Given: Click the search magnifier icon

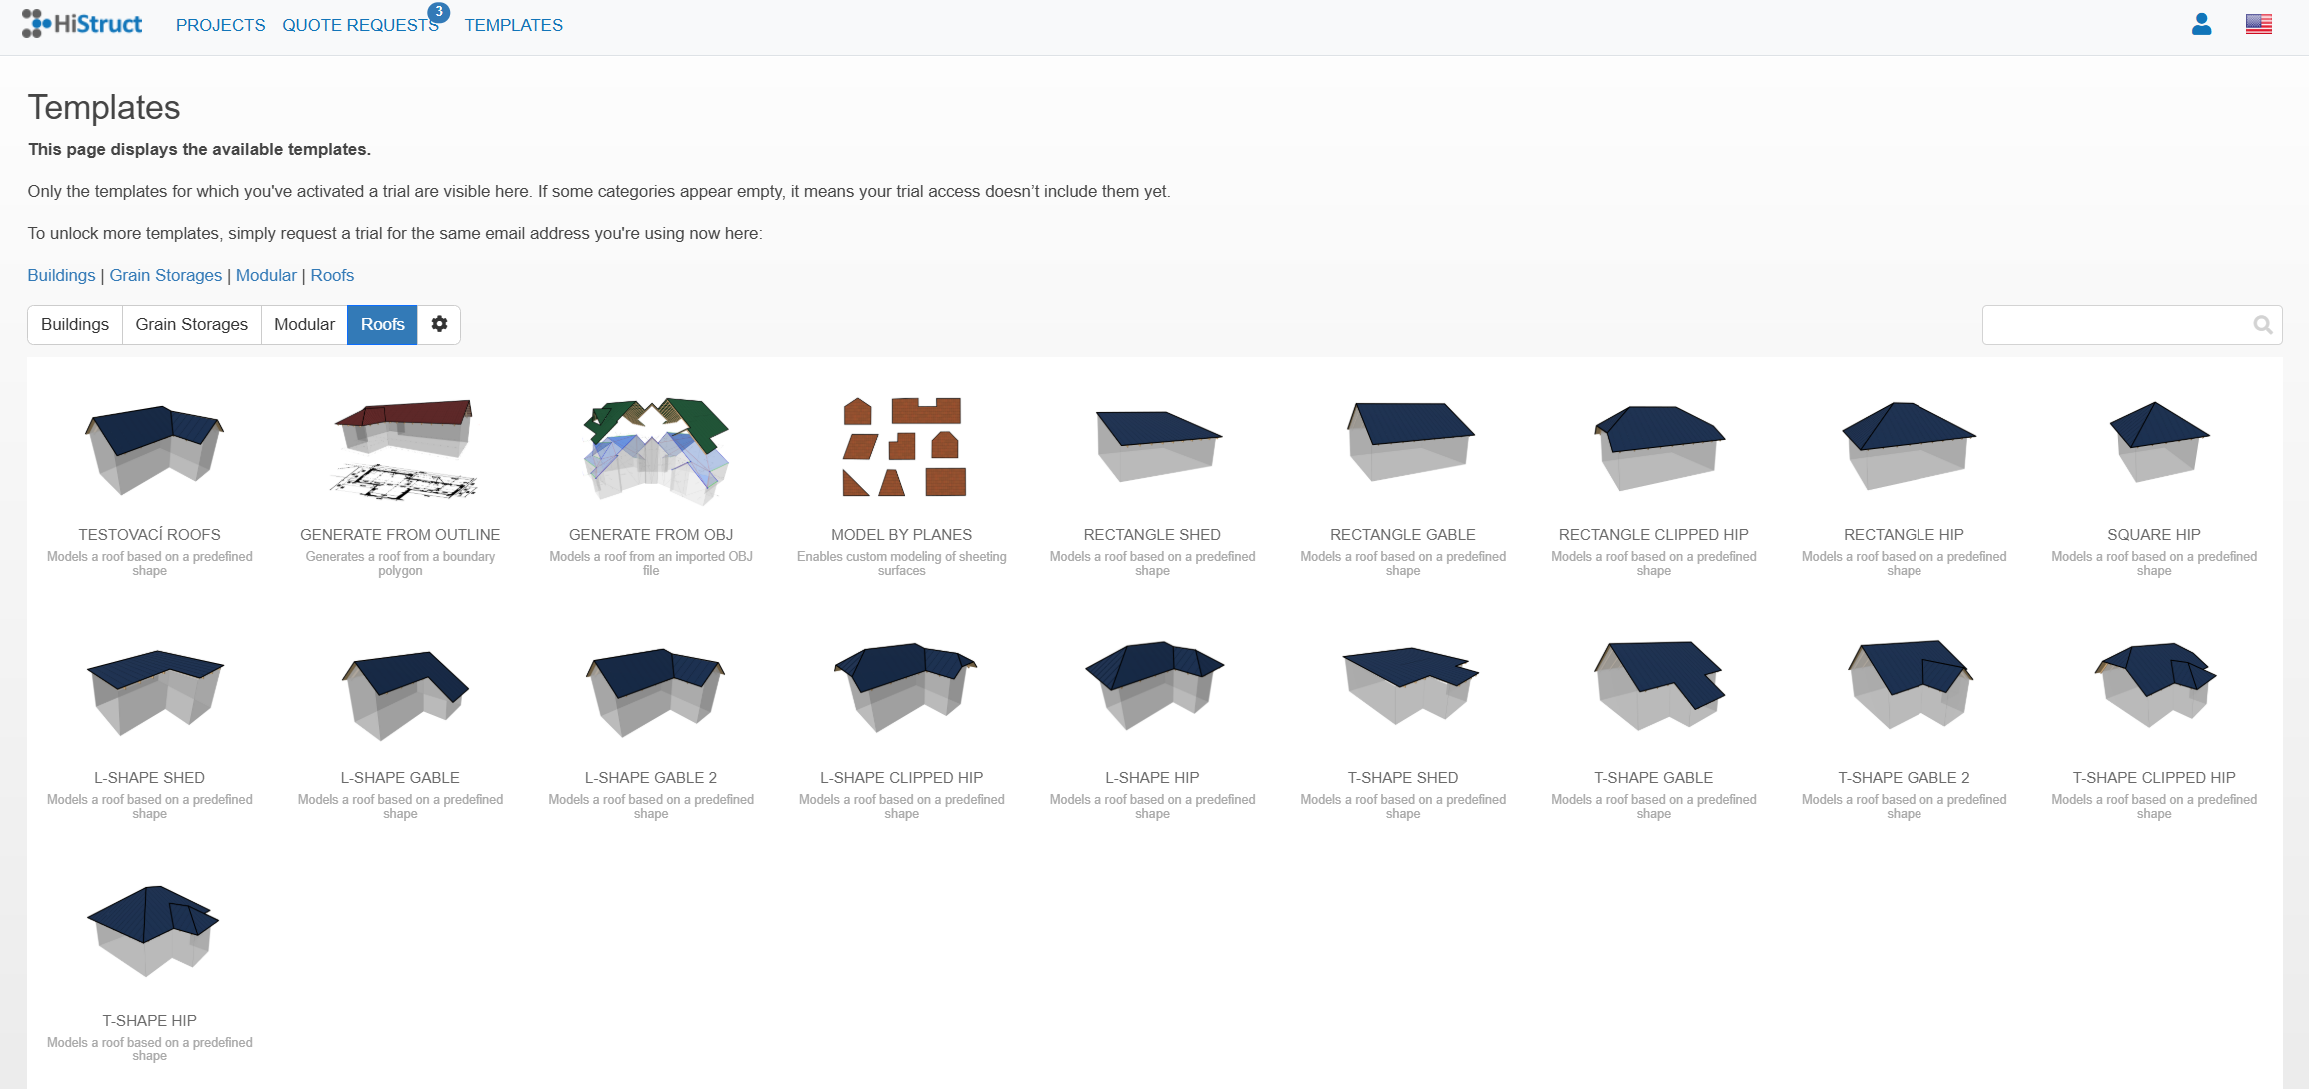Looking at the screenshot, I should (2262, 324).
